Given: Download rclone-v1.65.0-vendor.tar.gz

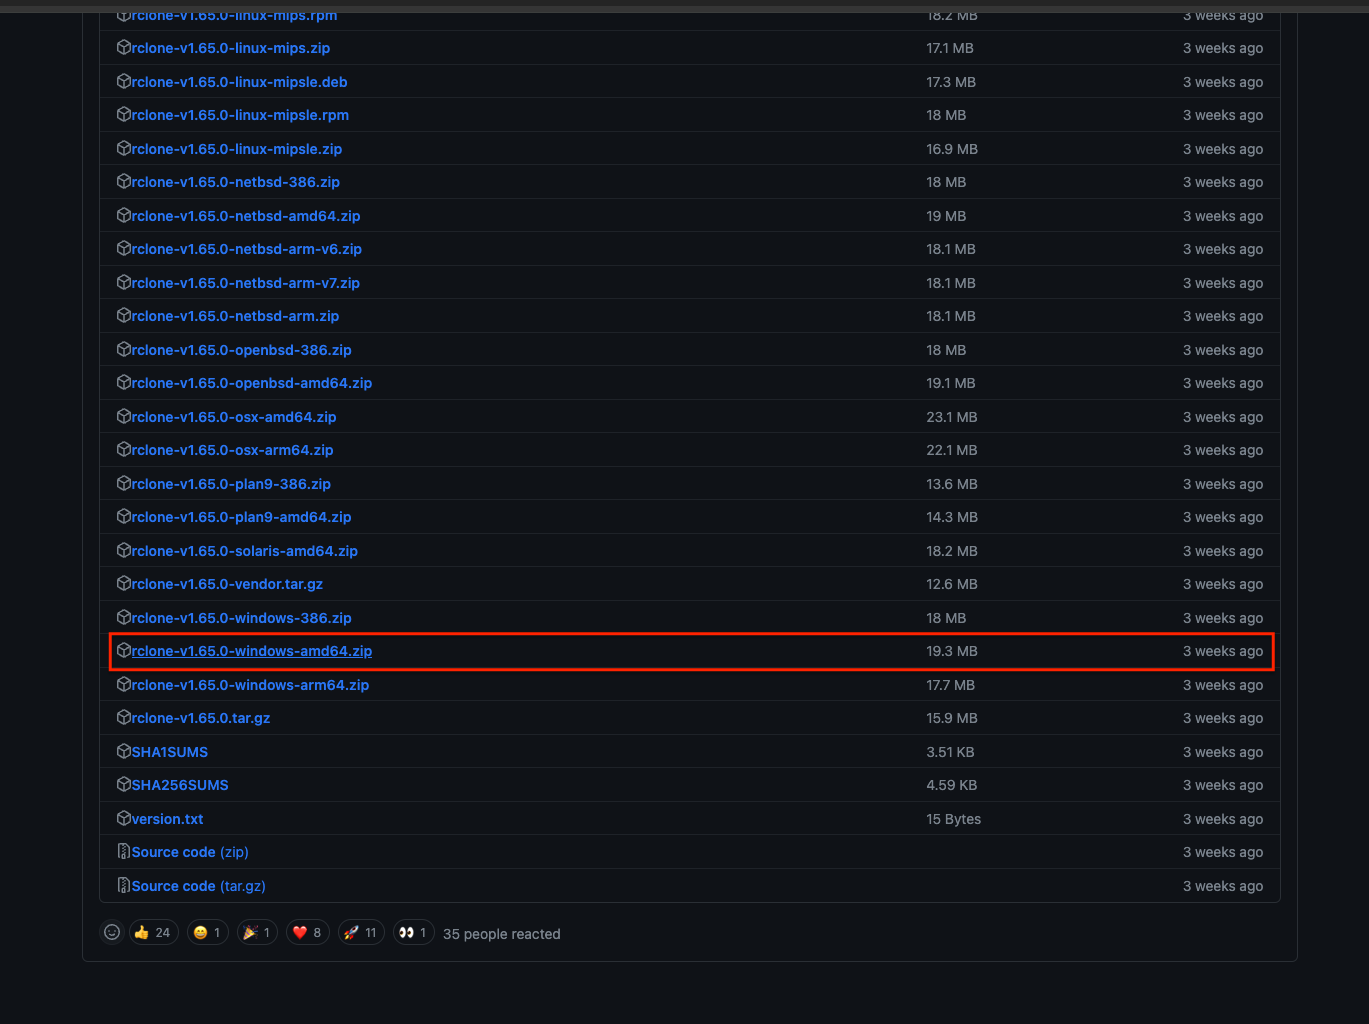Looking at the screenshot, I should 227,584.
